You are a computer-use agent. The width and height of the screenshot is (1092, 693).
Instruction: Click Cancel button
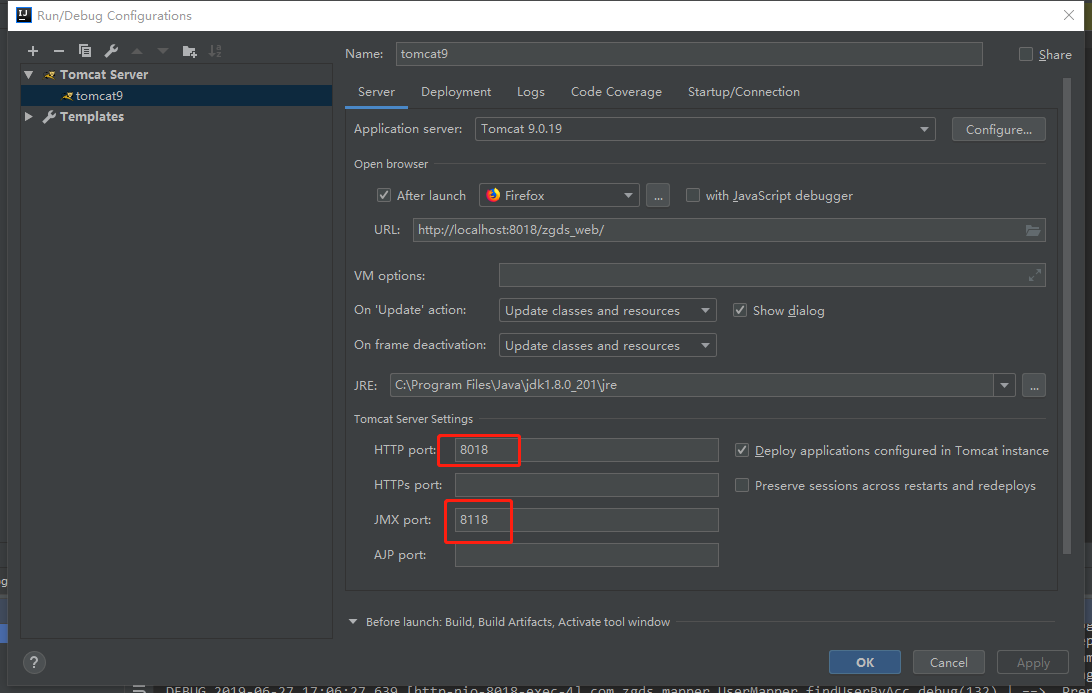pyautogui.click(x=949, y=662)
